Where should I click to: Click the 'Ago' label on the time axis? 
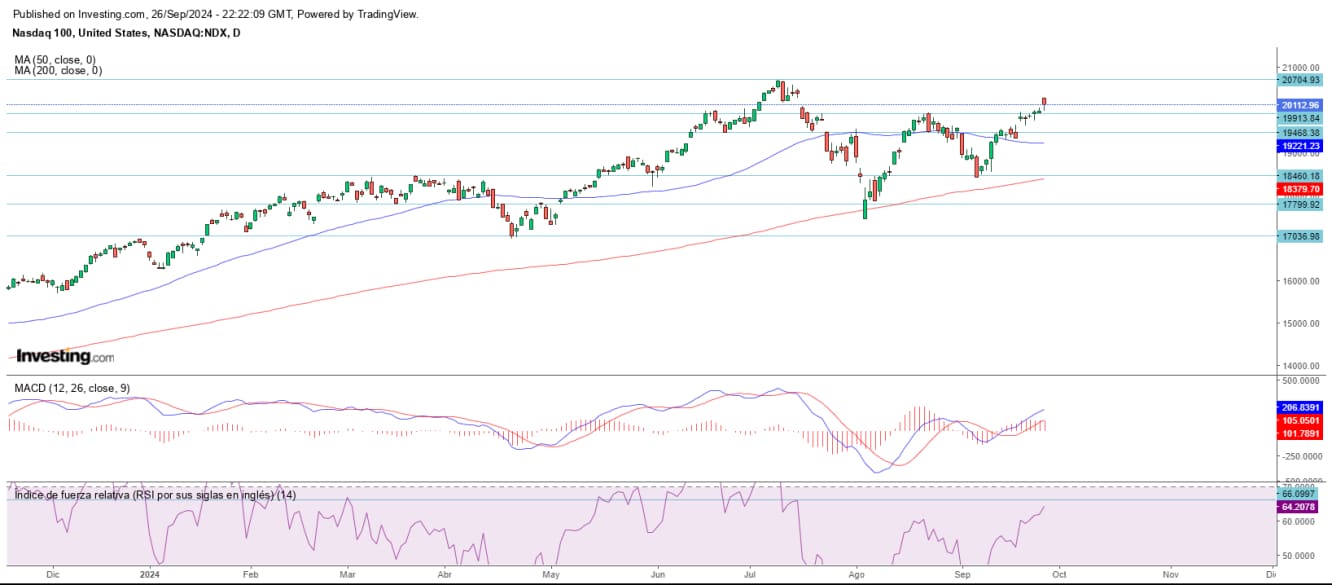tap(856, 575)
